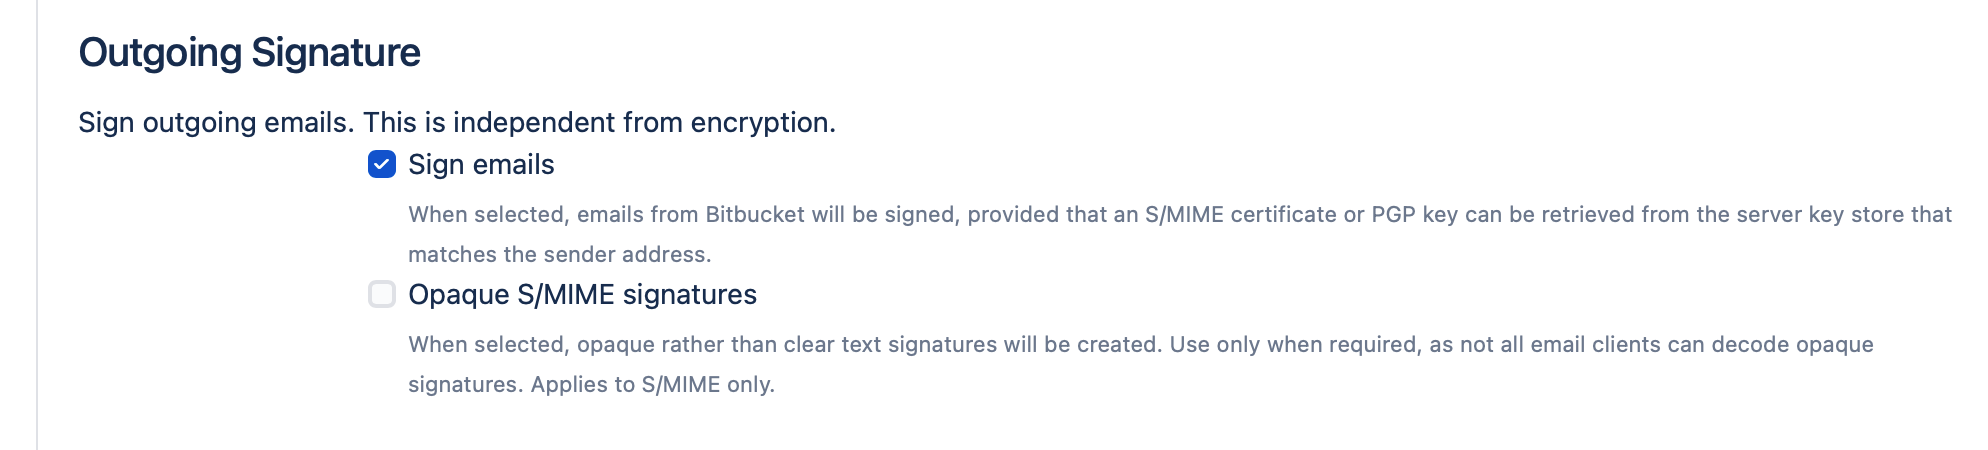Click "matches the sender address." text line
This screenshot has width=1988, height=450.
coord(560,255)
